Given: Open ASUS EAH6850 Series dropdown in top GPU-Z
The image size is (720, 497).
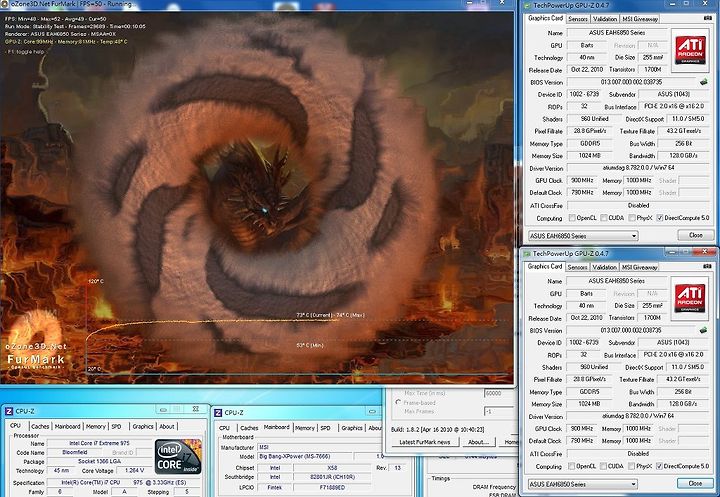Looking at the screenshot, I should (x=583, y=236).
